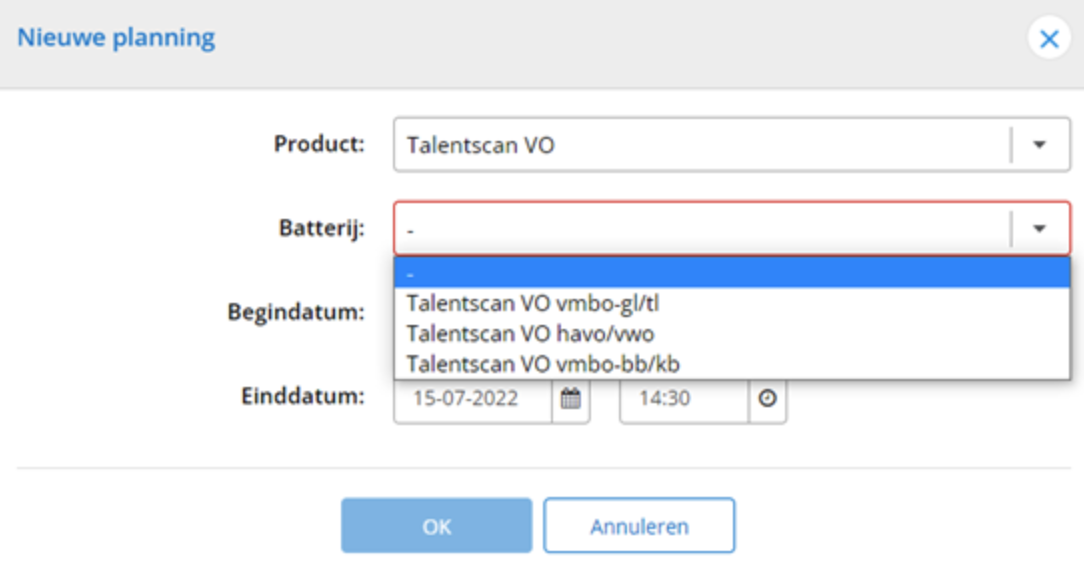1084x566 pixels.
Task: Click the Einddatum label
Action: pos(302,396)
